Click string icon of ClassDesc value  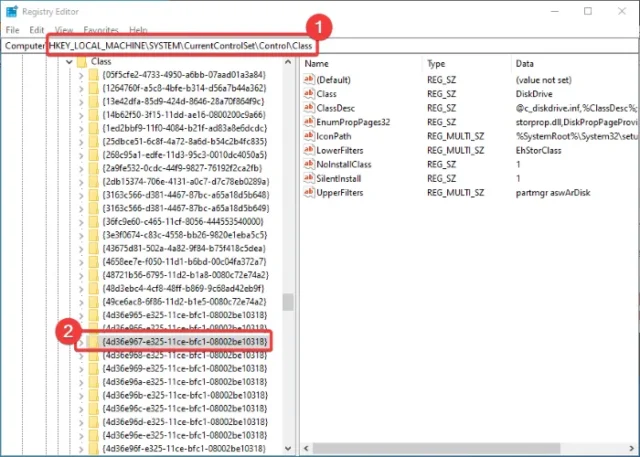[309, 108]
